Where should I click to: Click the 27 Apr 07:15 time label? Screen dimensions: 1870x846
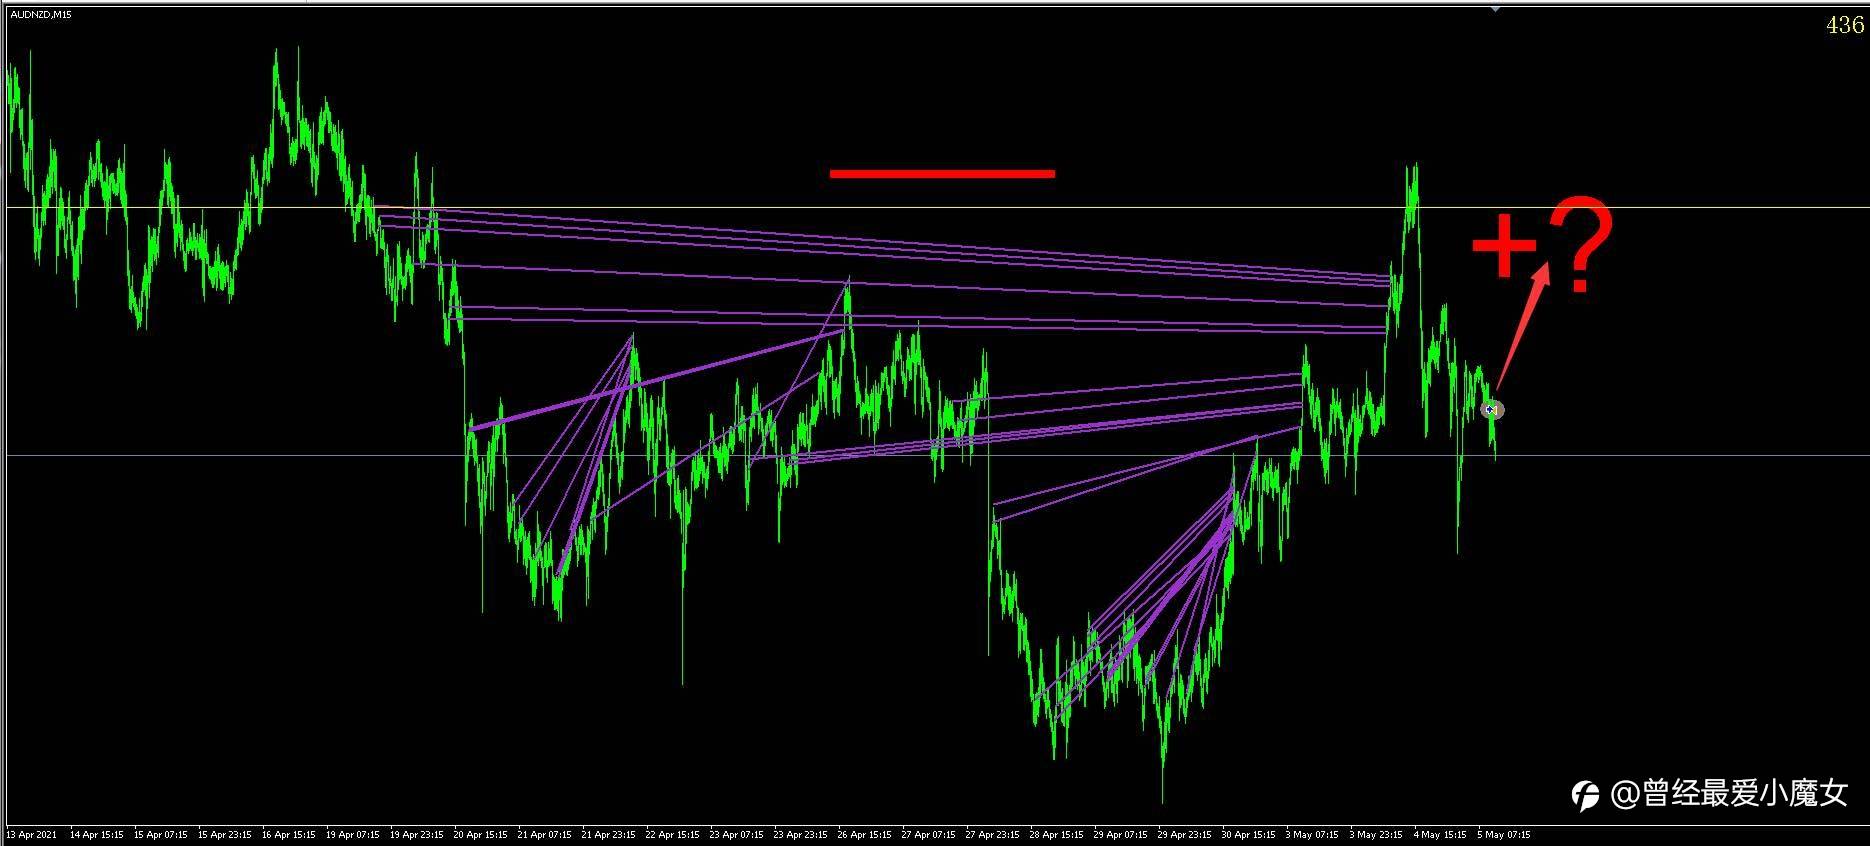click(x=928, y=834)
